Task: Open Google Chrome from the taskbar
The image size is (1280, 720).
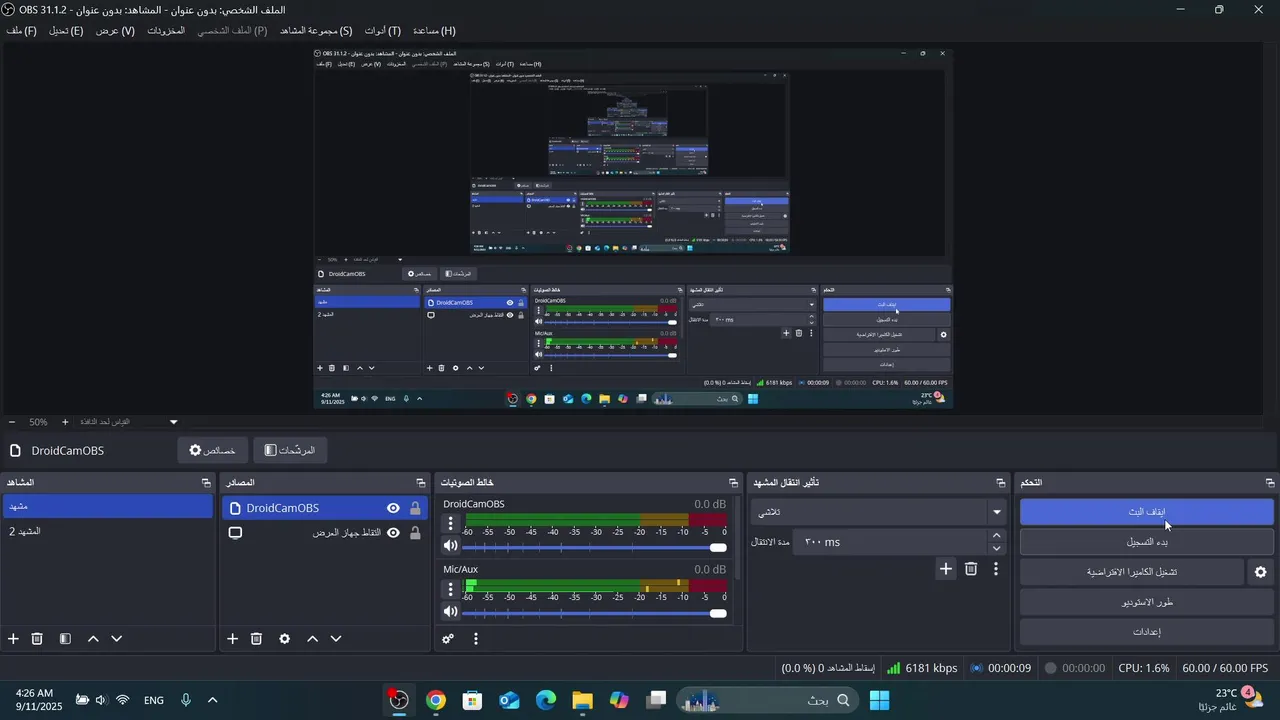Action: 436,700
